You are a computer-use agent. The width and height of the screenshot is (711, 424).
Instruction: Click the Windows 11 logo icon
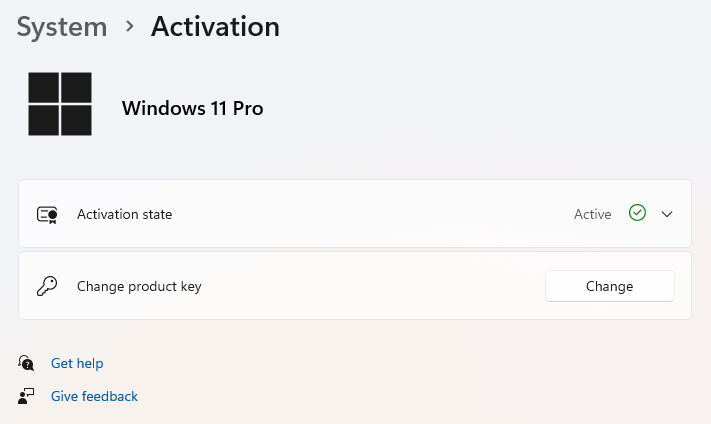(60, 104)
